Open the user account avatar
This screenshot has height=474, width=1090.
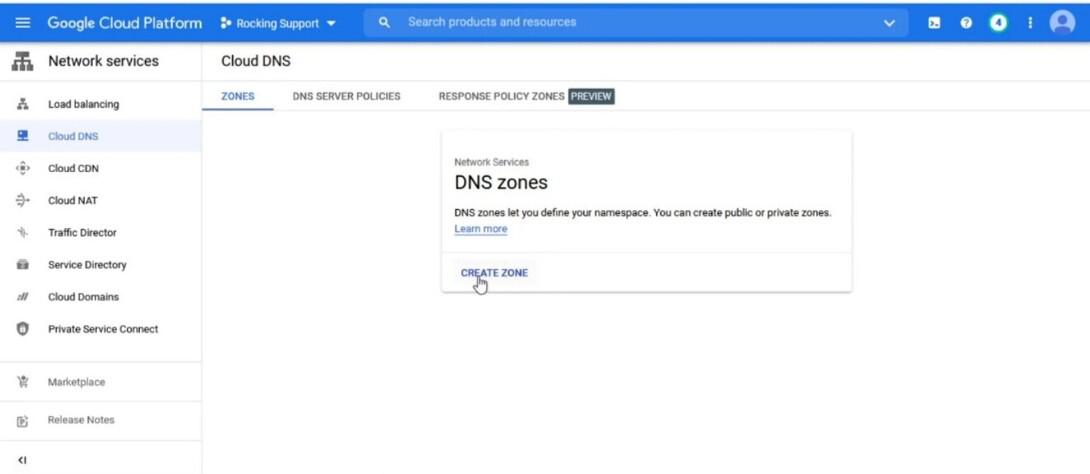click(1062, 22)
